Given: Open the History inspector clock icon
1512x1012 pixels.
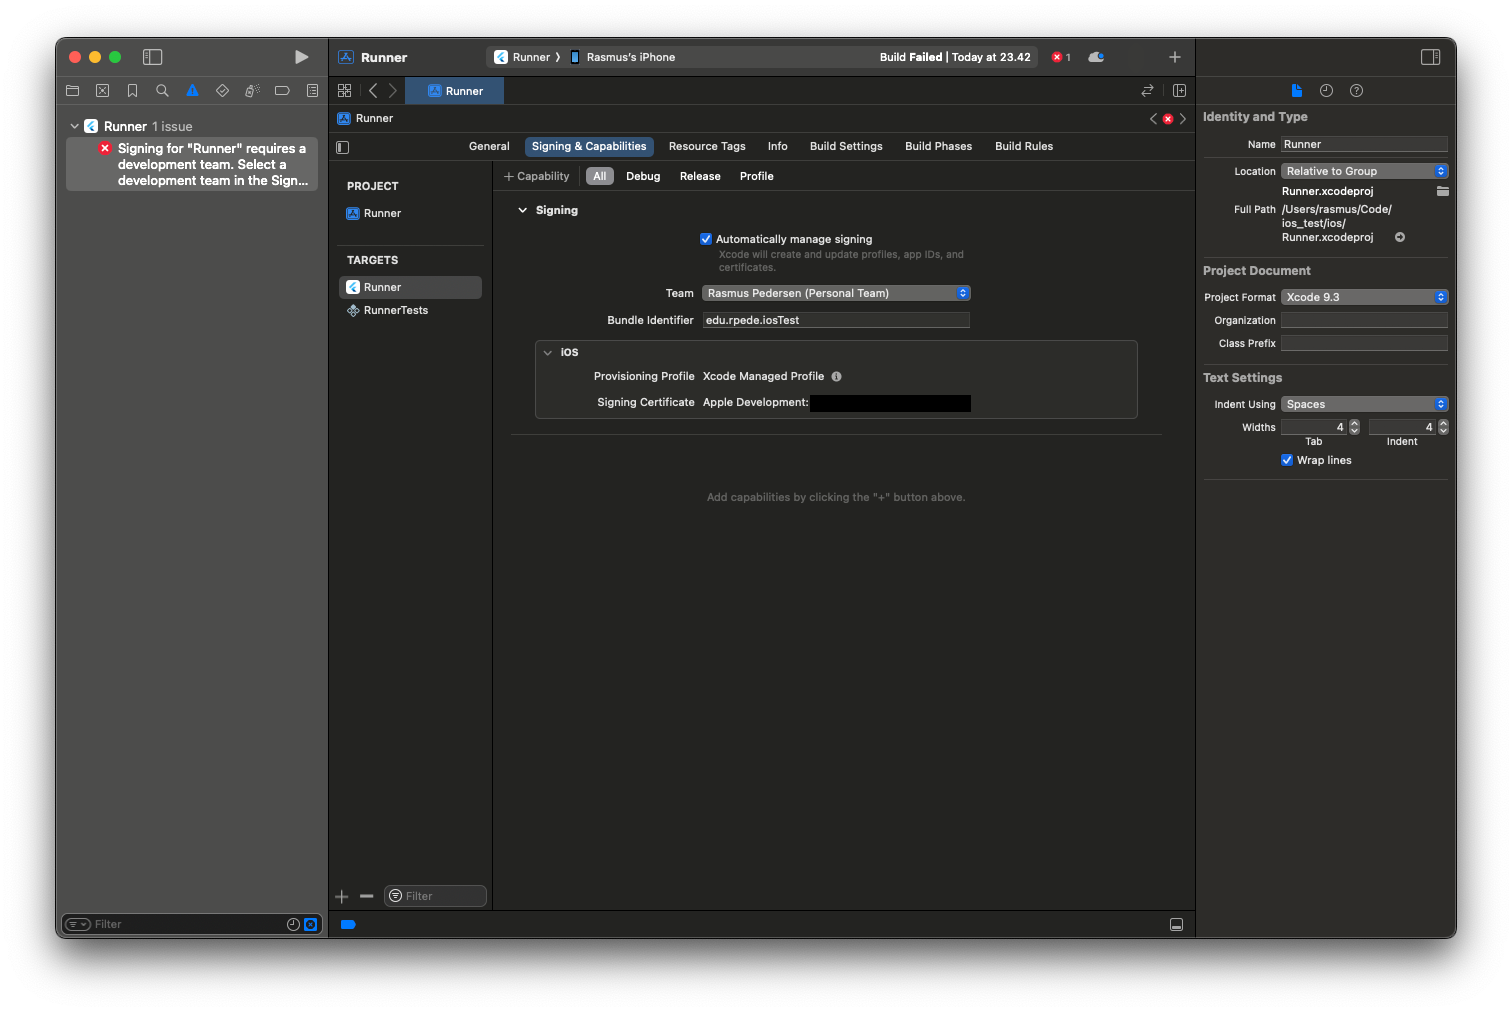Looking at the screenshot, I should [1326, 90].
